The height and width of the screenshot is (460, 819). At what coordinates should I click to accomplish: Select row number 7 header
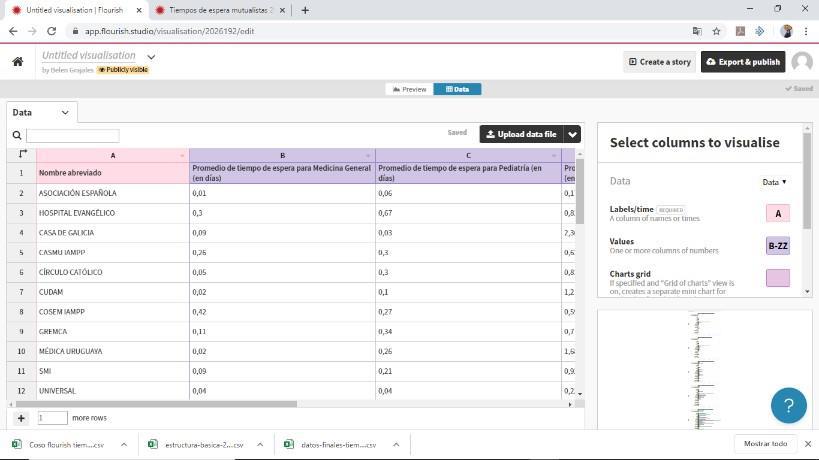coord(21,292)
